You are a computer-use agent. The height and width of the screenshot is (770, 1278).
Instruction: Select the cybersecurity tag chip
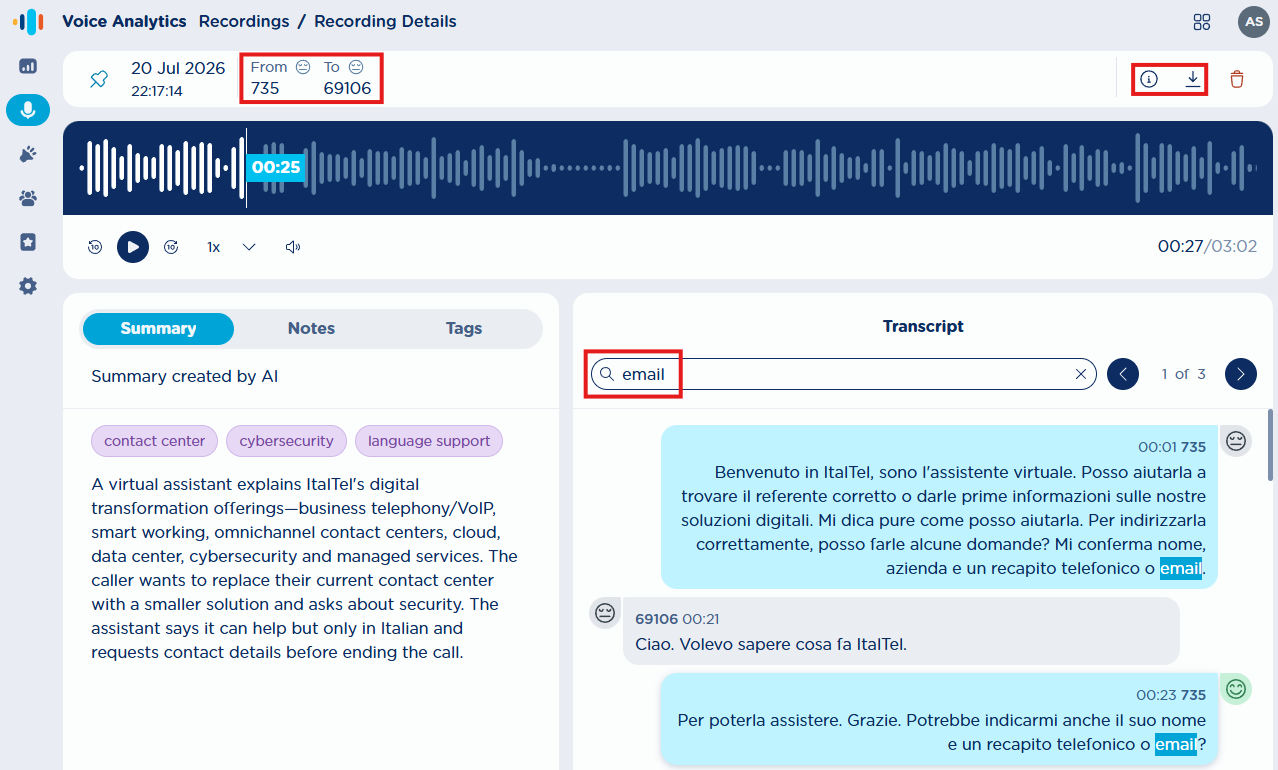286,441
